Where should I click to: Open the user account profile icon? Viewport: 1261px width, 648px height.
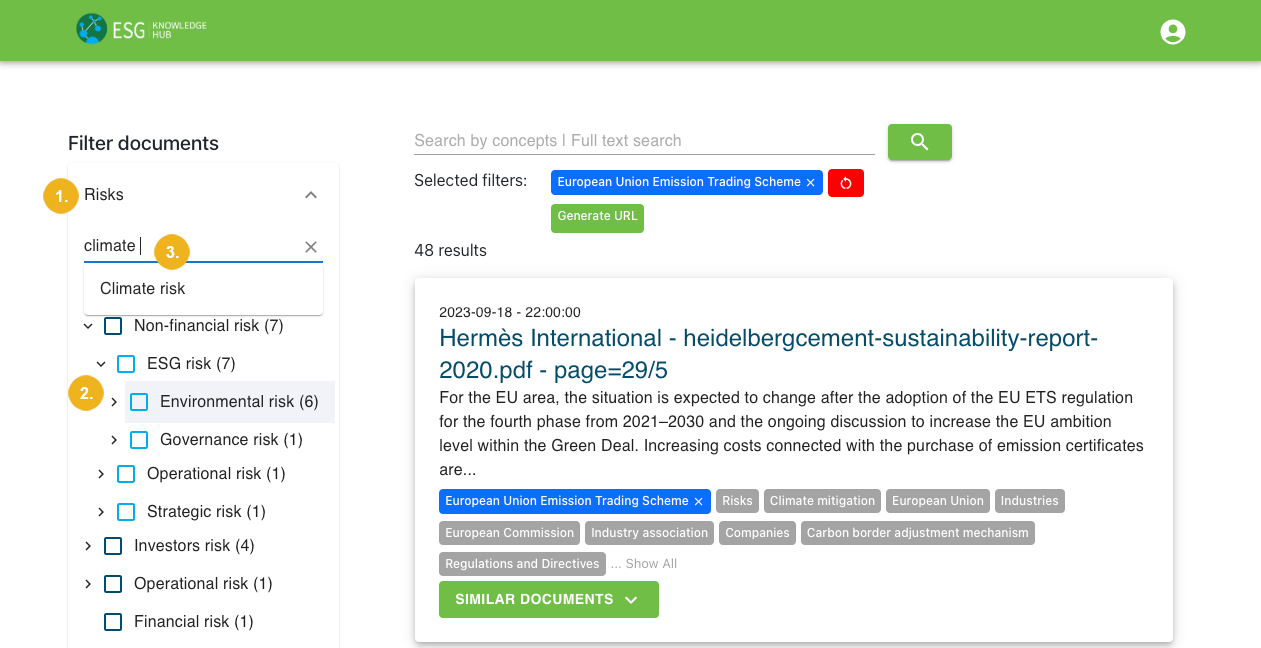1172,32
